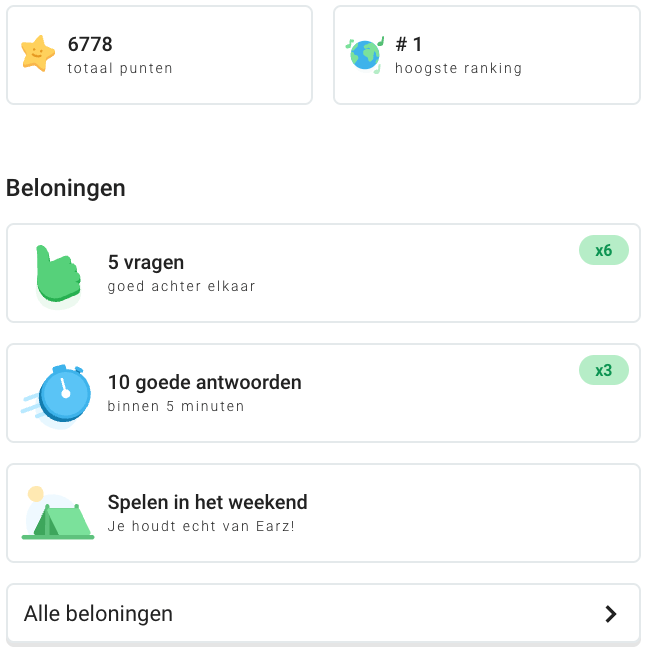The width and height of the screenshot is (647, 648).
Task: Click the Je houdt echt van Earz text
Action: tap(201, 525)
